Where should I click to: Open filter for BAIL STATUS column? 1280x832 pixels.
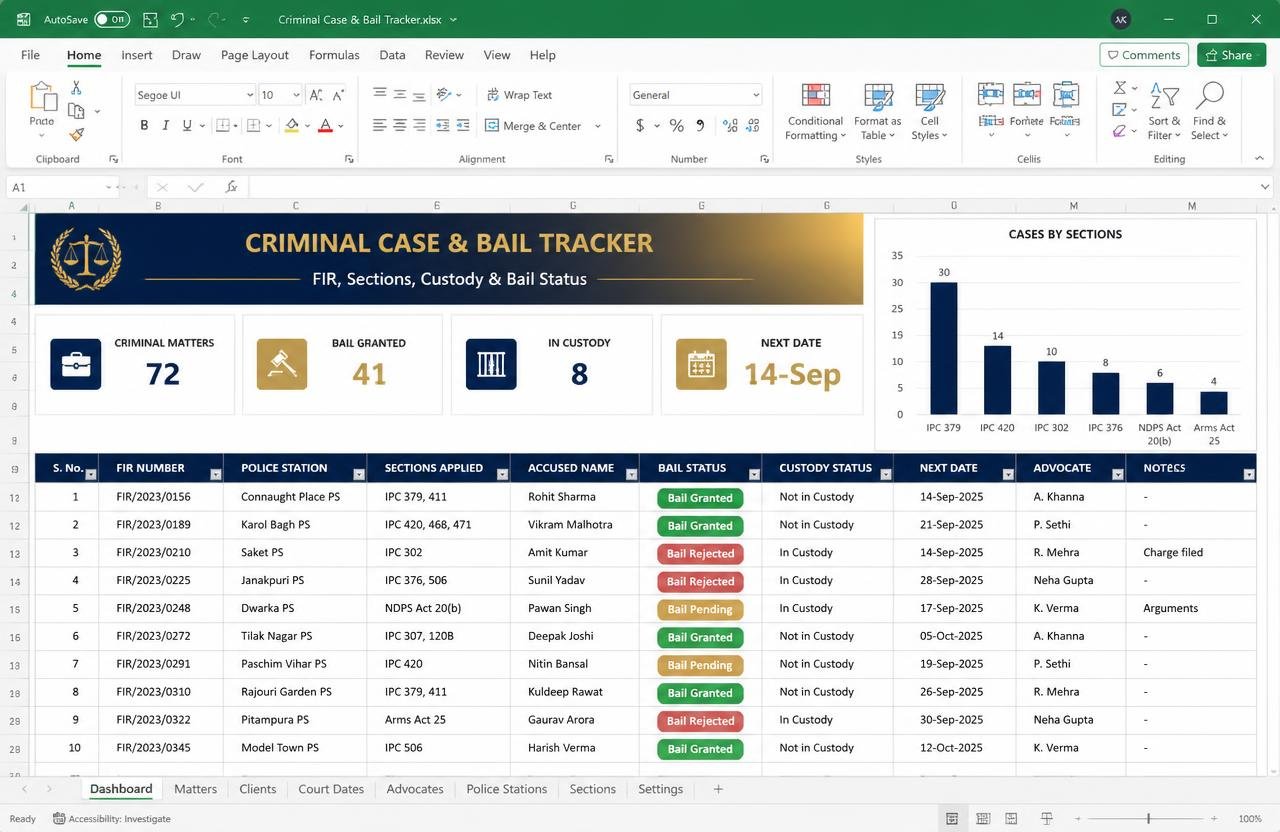753,475
